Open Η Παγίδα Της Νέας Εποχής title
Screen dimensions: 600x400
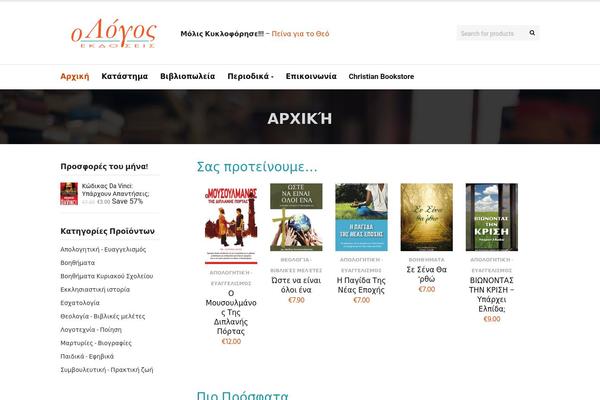click(x=361, y=285)
